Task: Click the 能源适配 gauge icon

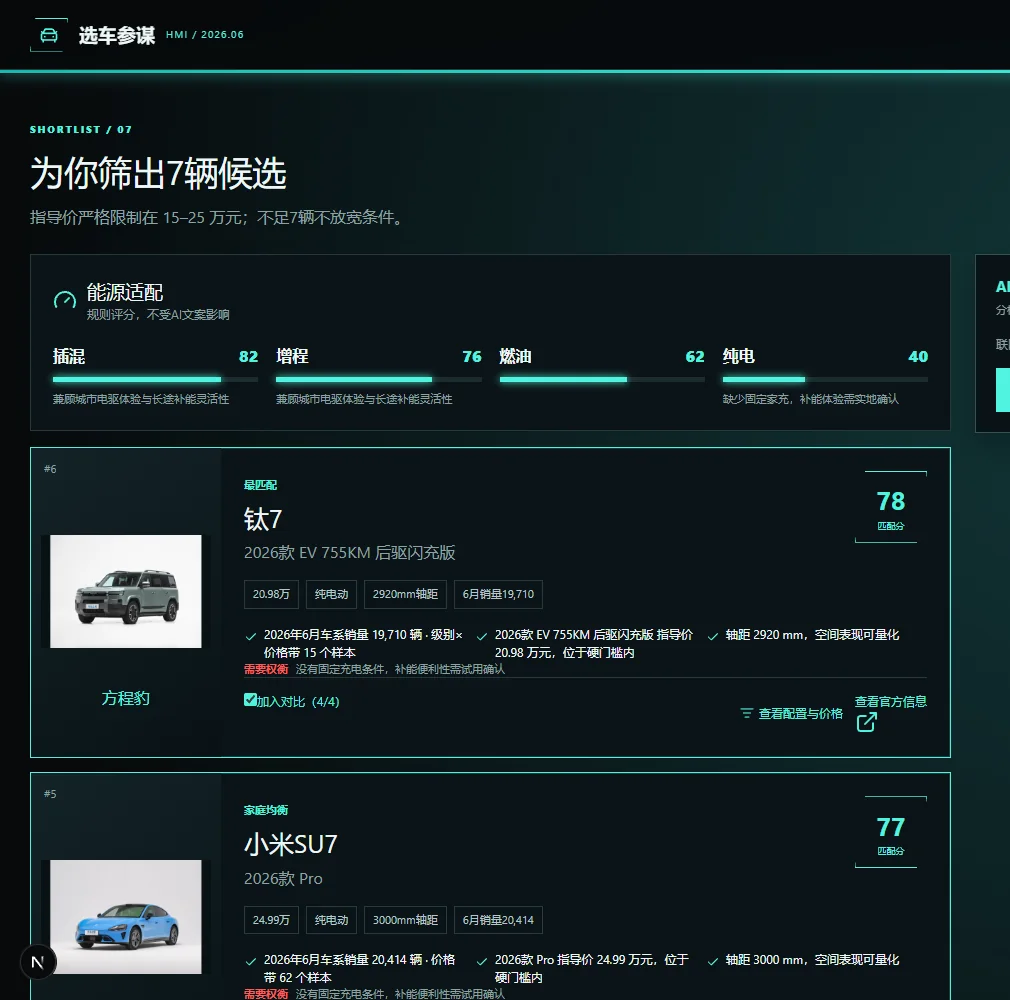Action: tap(64, 300)
